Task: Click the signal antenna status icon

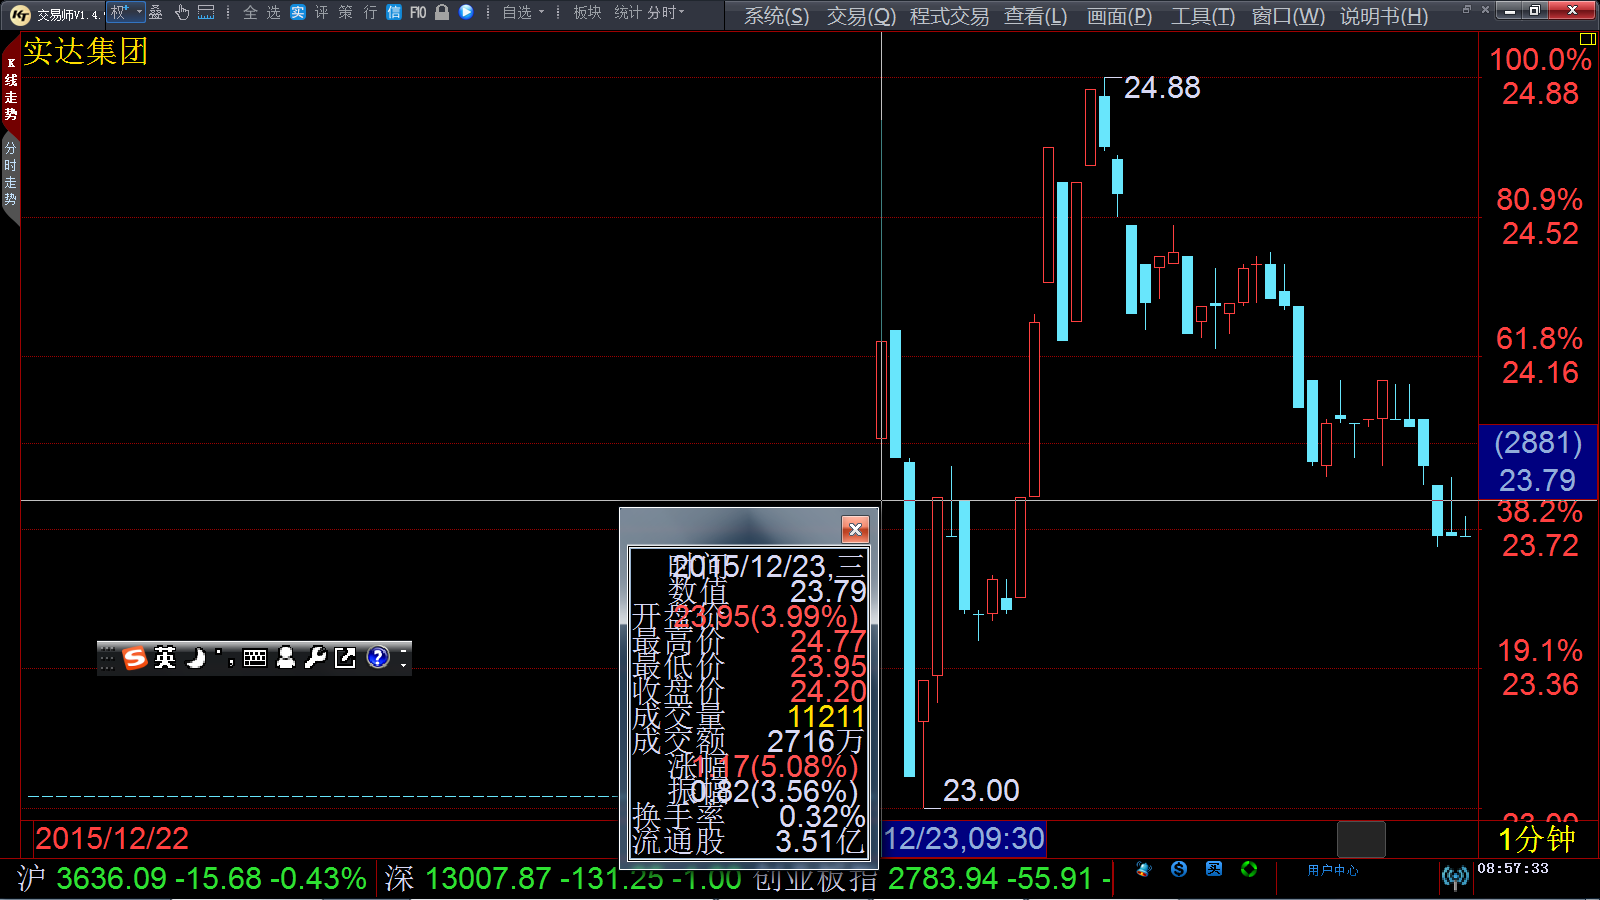Action: point(1455,877)
